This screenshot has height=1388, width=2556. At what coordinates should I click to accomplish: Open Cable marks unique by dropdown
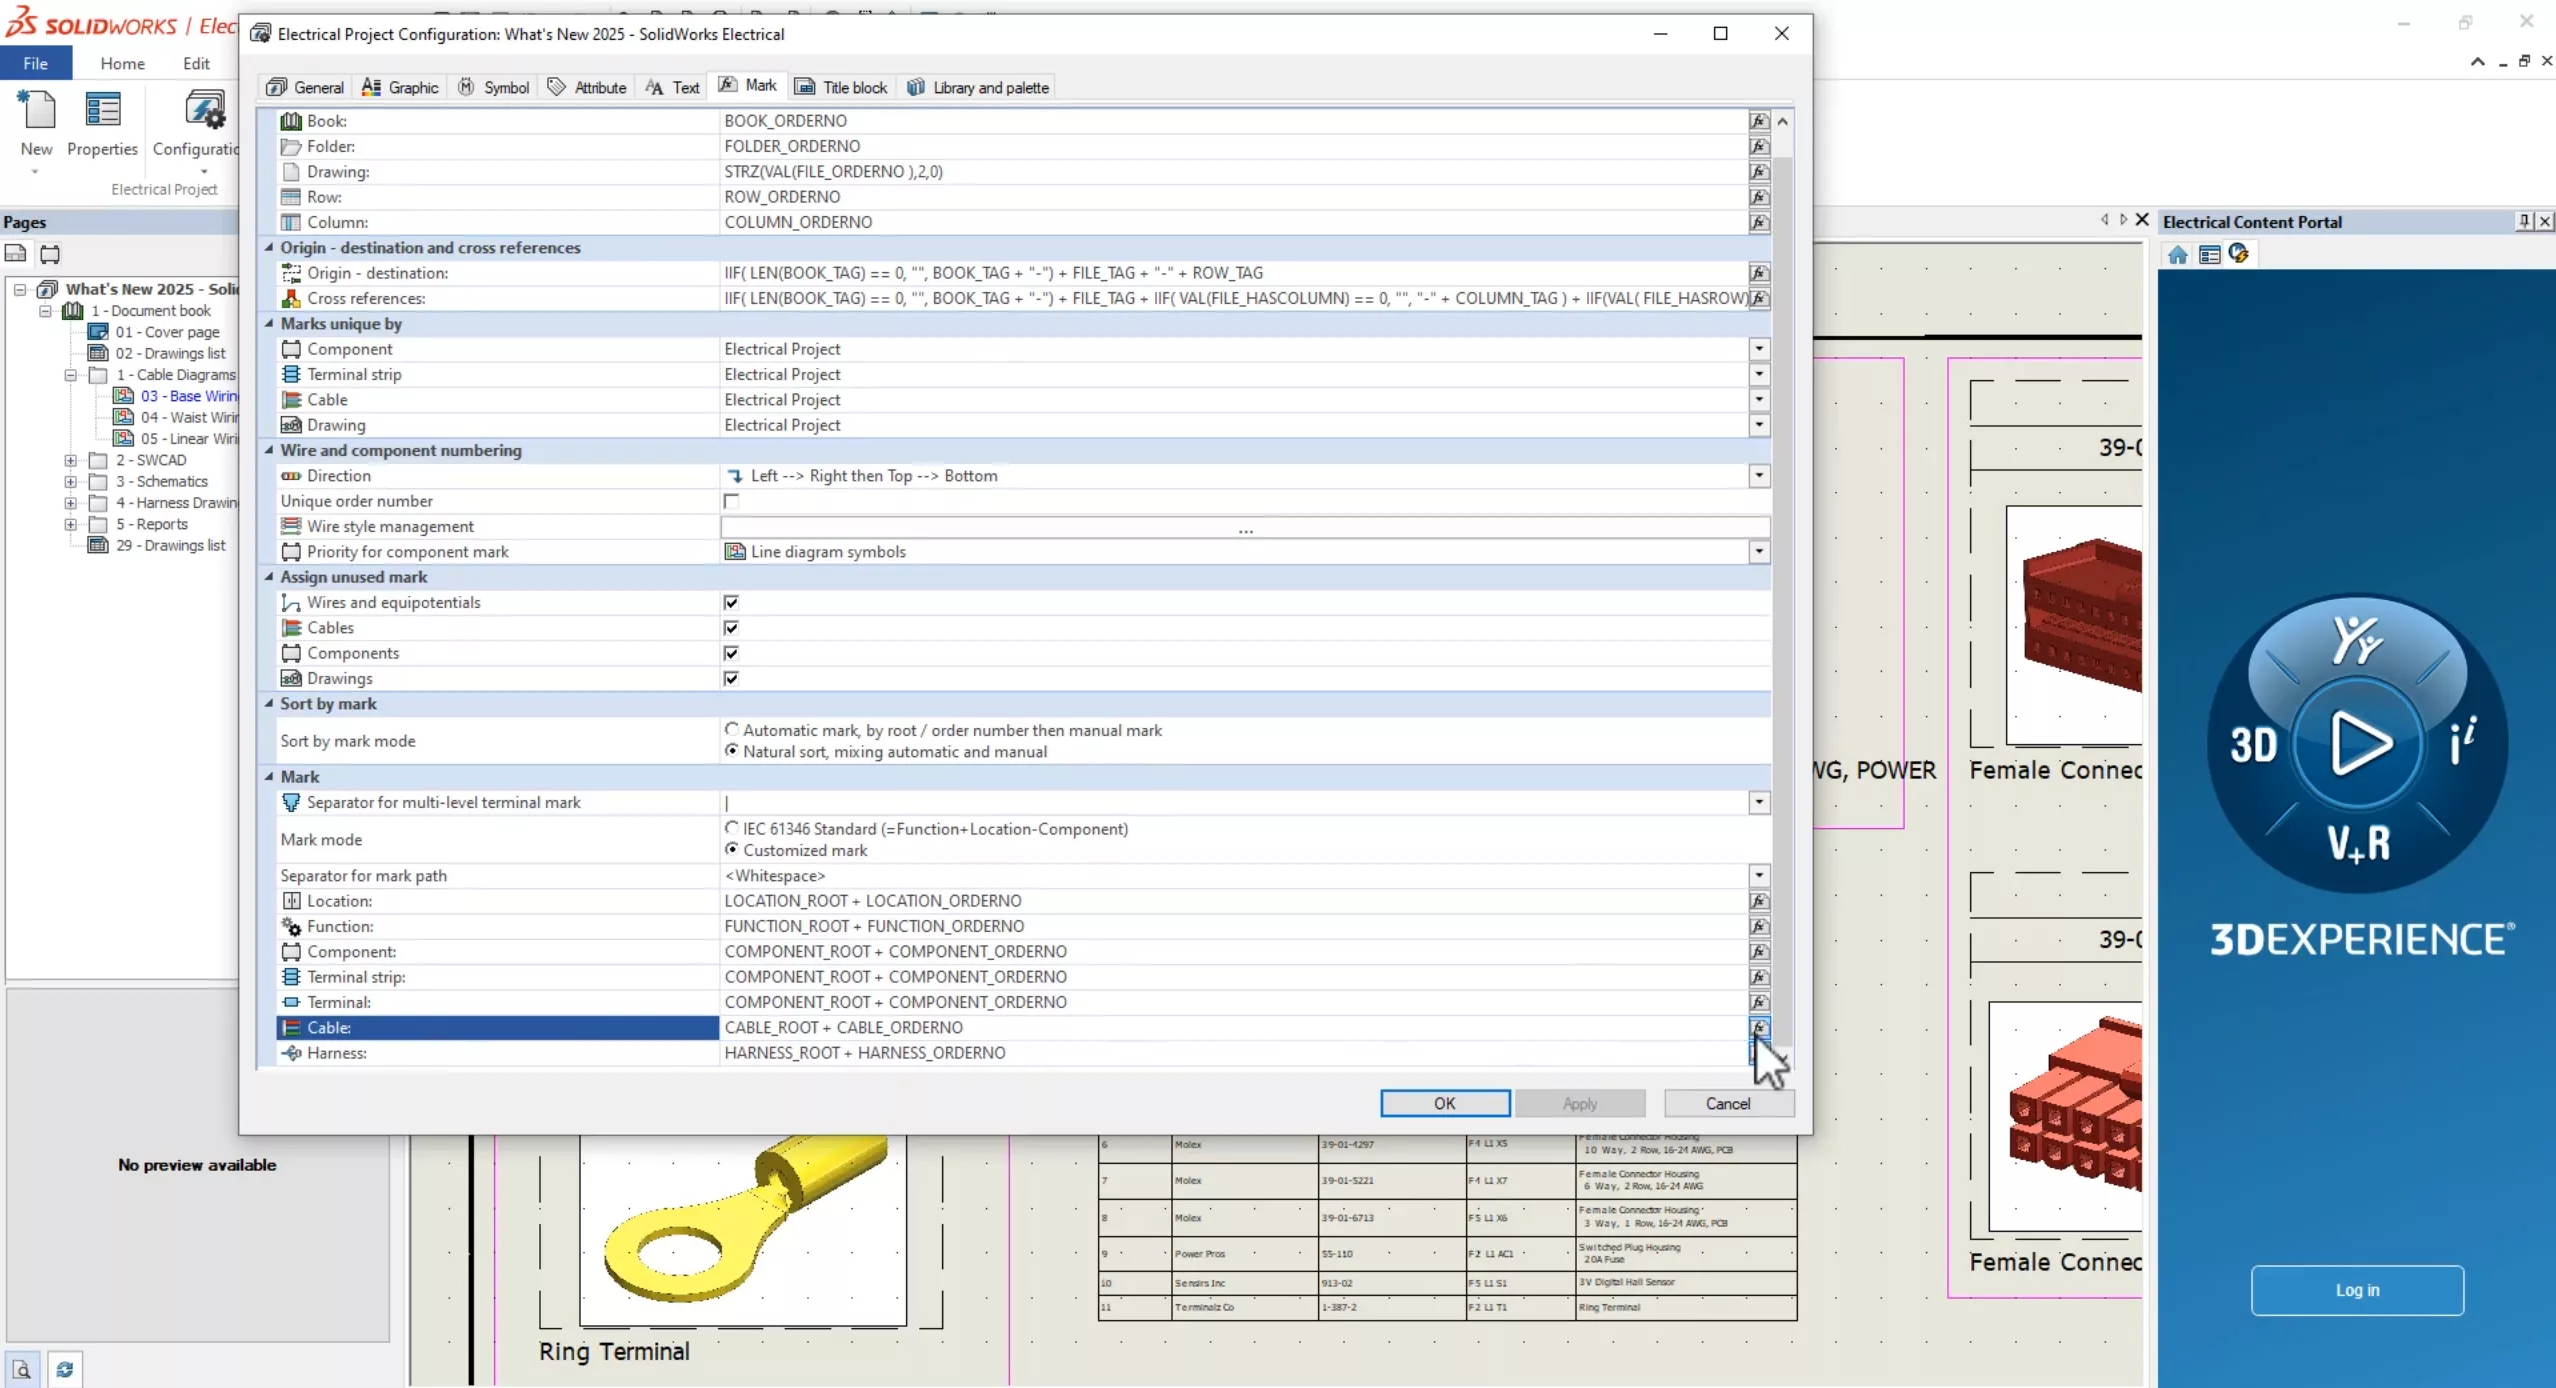pos(1758,400)
